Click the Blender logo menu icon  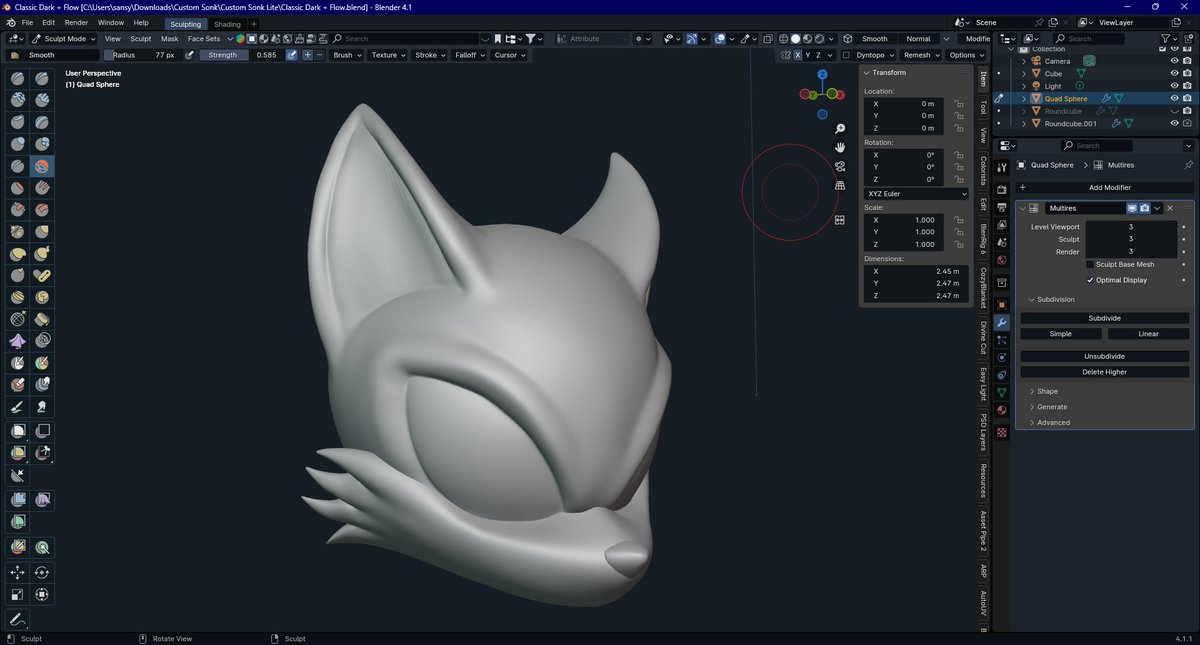pyautogui.click(x=9, y=22)
